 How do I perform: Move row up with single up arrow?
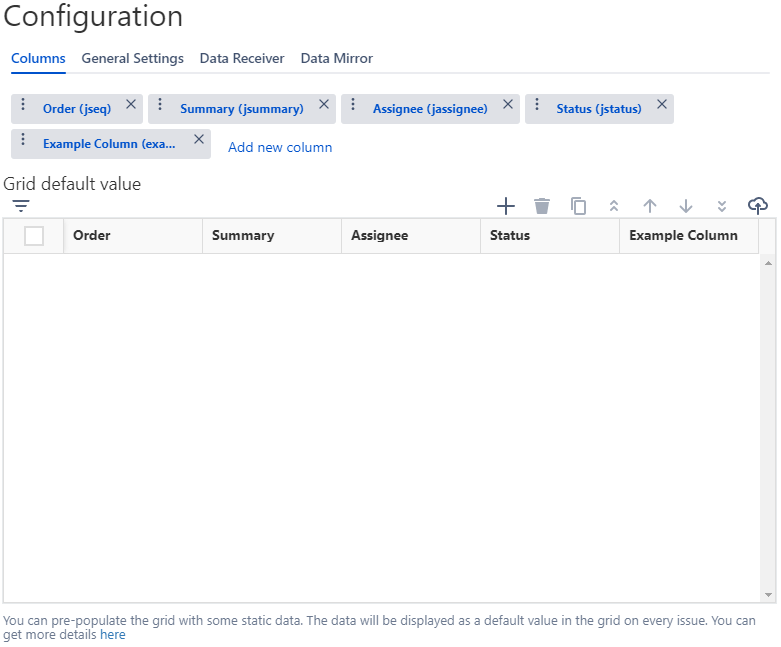(650, 206)
